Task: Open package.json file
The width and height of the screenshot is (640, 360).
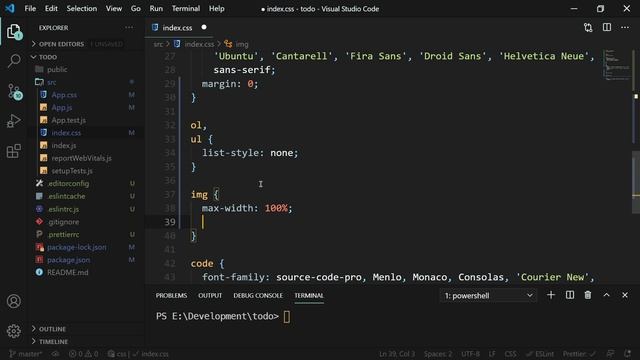Action: pyautogui.click(x=69, y=260)
